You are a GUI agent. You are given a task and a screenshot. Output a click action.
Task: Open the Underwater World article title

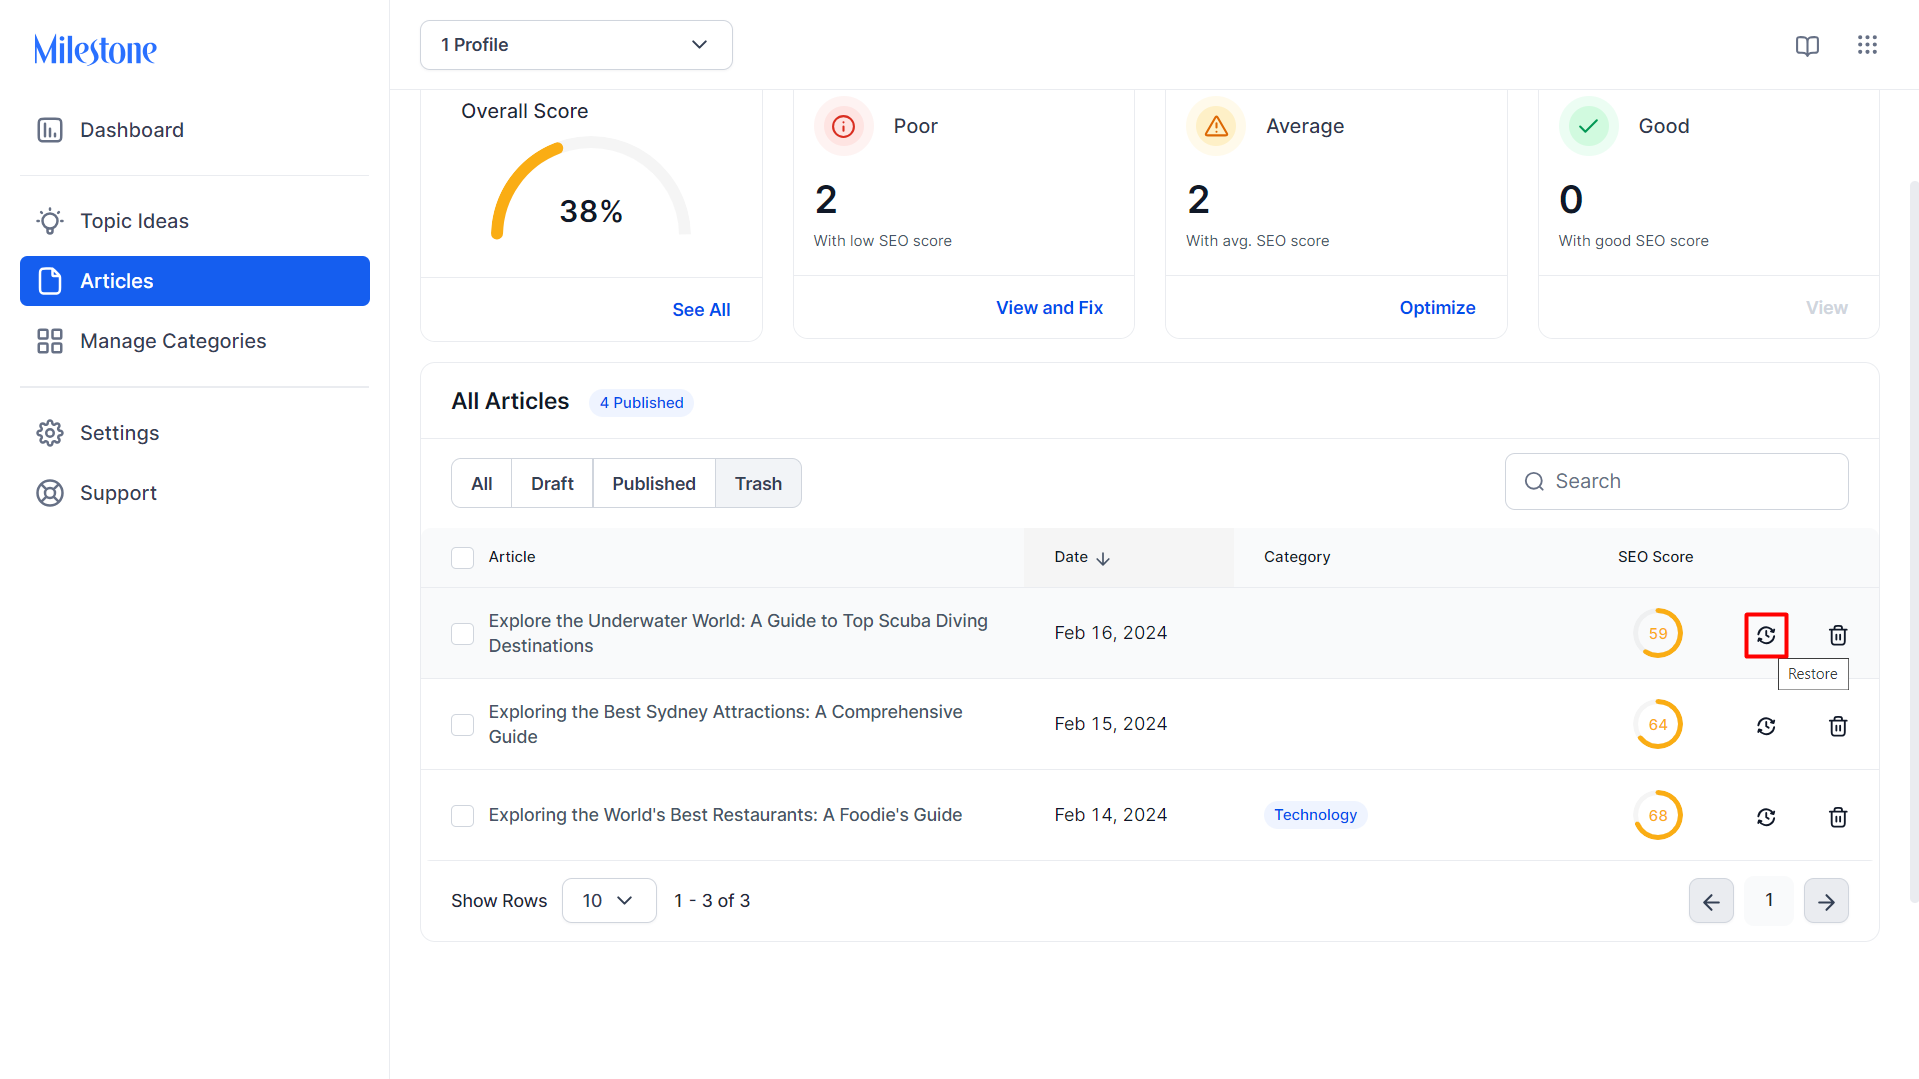coord(738,633)
